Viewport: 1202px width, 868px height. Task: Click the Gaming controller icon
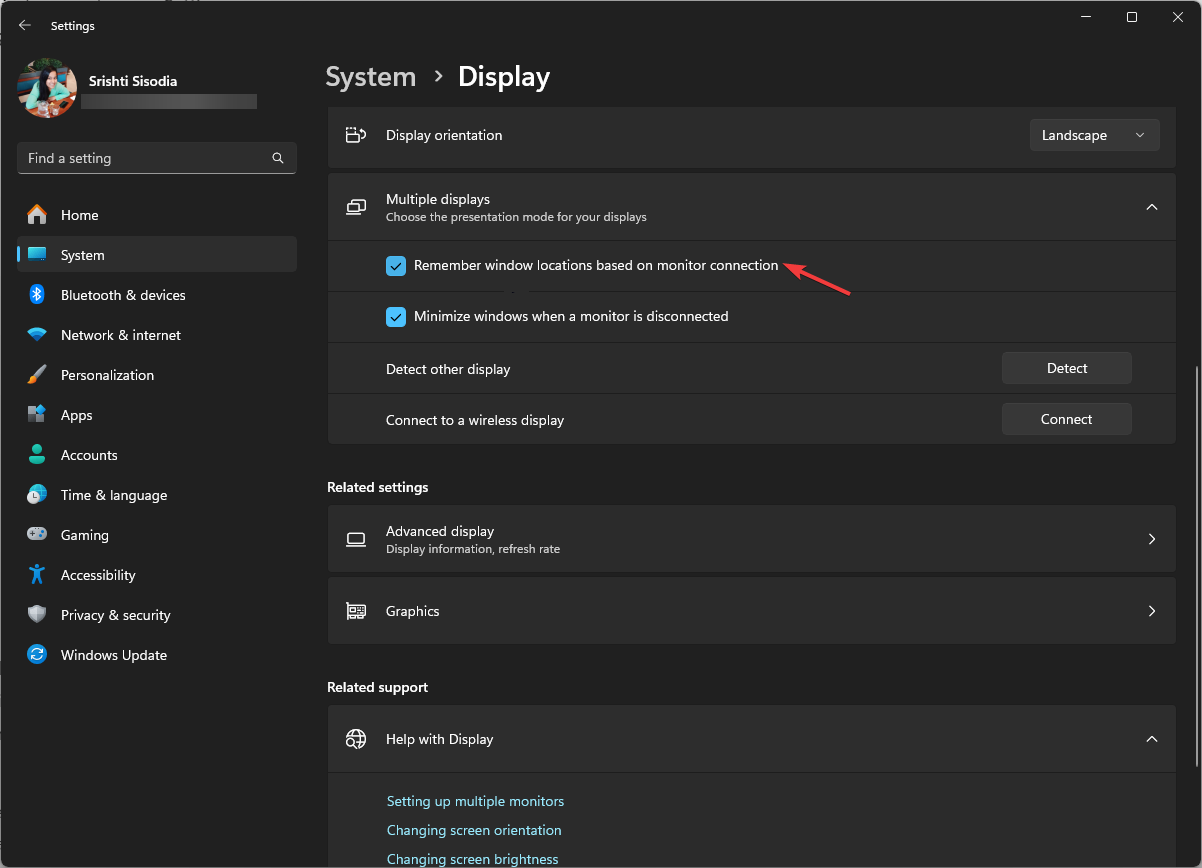click(37, 535)
